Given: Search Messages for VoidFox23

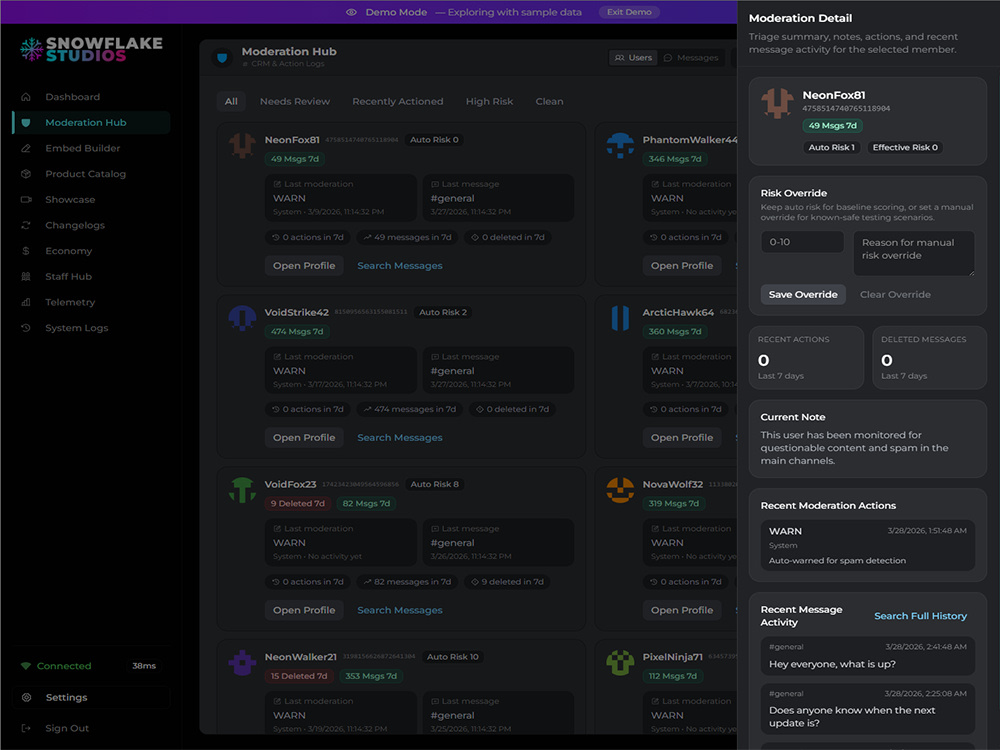Looking at the screenshot, I should click(400, 610).
